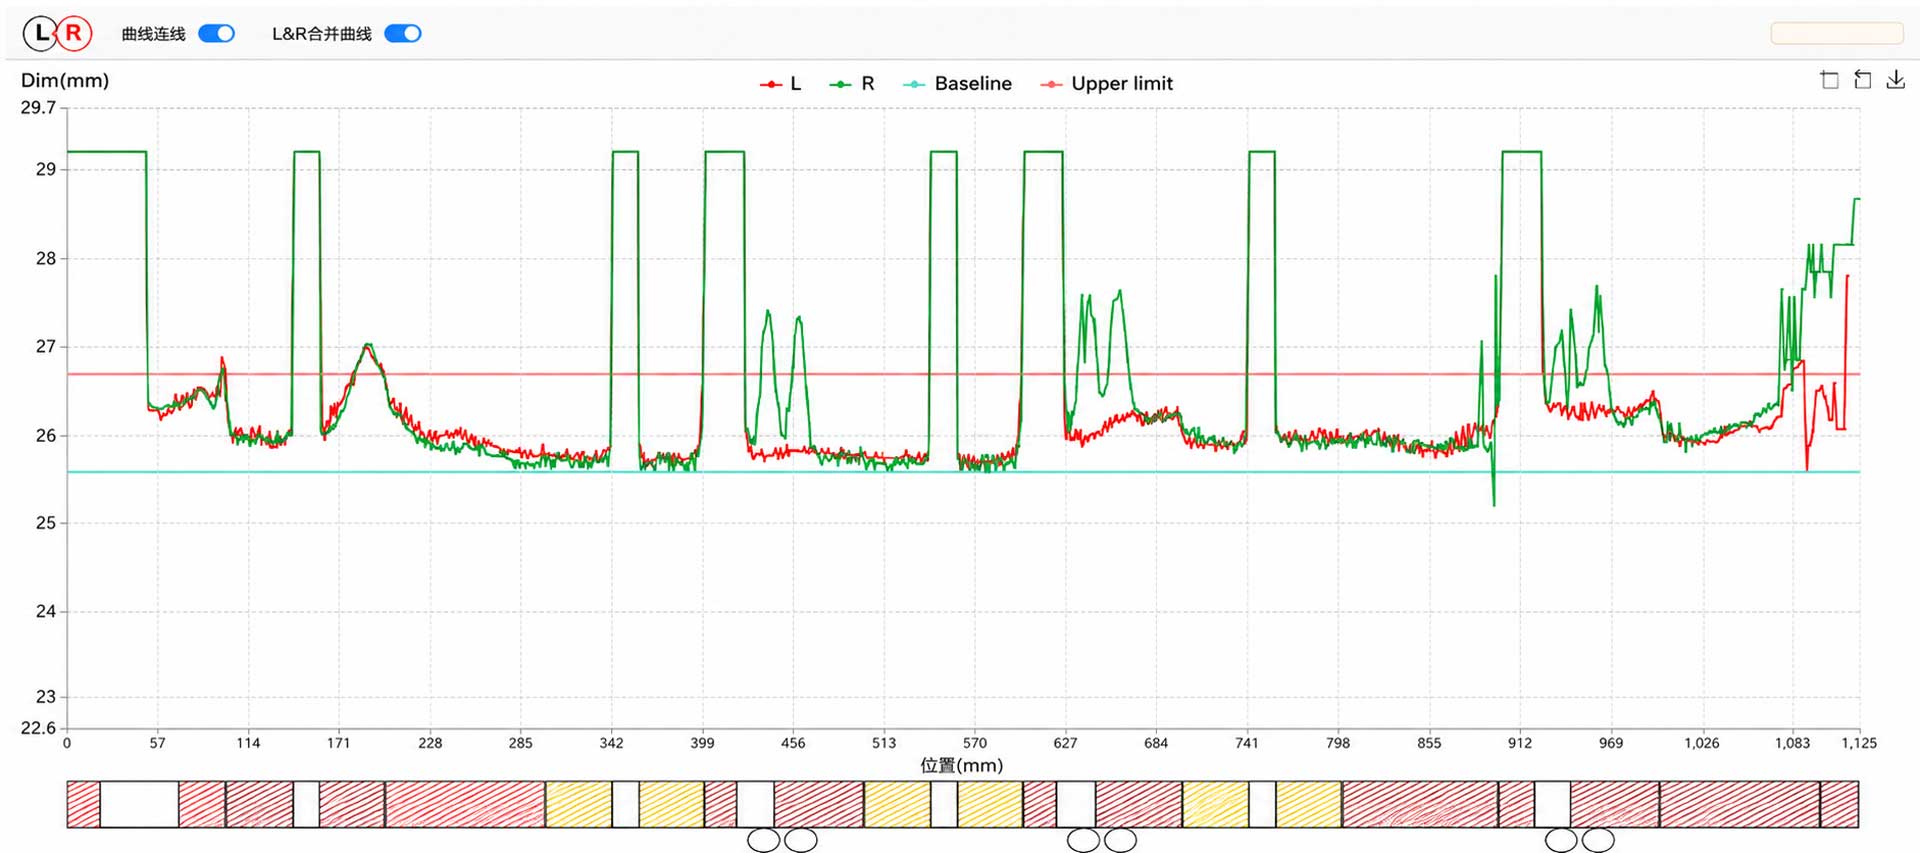Activate the chart area zoom tool icon

(1829, 80)
